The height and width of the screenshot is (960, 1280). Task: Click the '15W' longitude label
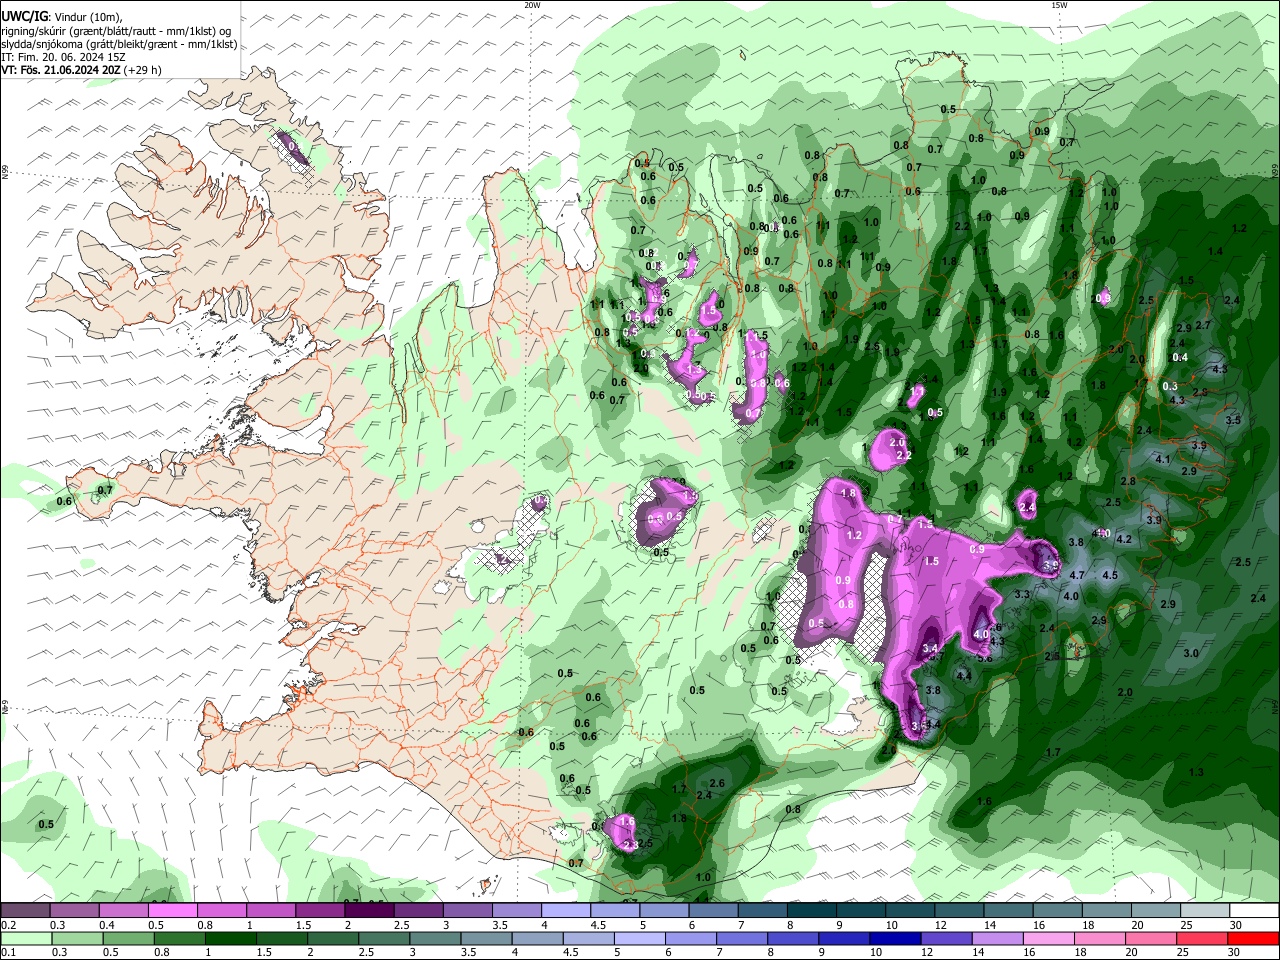point(1058,5)
